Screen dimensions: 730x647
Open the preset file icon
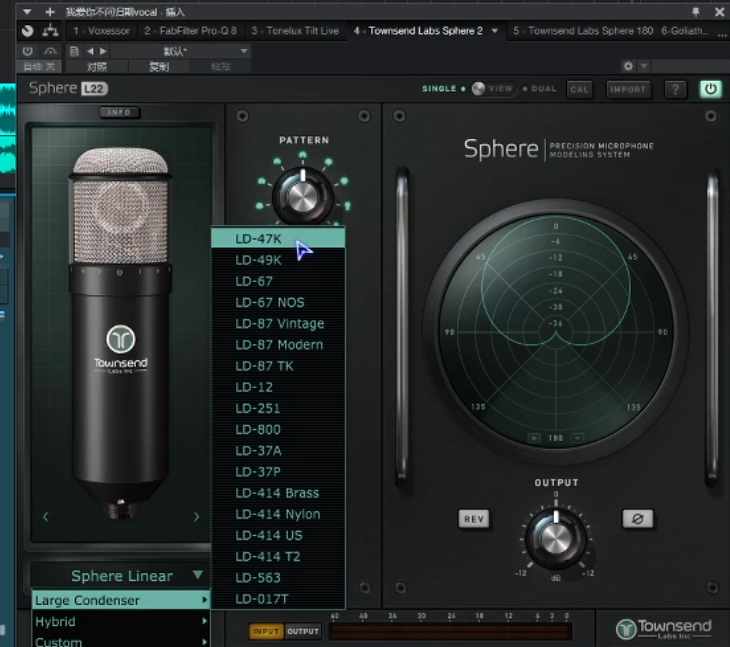click(x=74, y=51)
